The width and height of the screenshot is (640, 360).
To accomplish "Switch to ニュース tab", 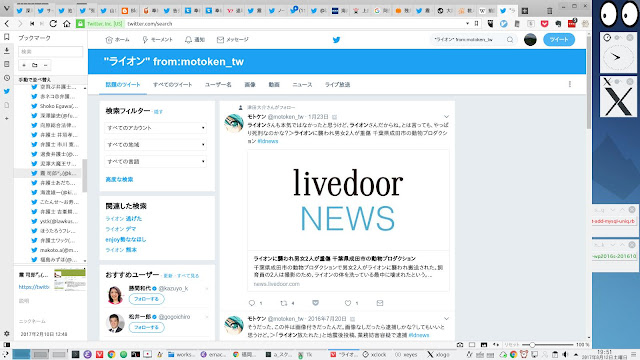I will pos(302,84).
